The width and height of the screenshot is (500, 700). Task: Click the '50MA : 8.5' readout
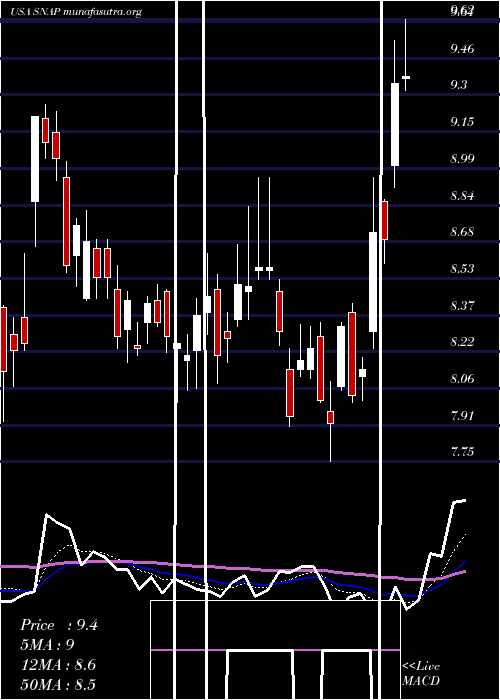click(58, 684)
